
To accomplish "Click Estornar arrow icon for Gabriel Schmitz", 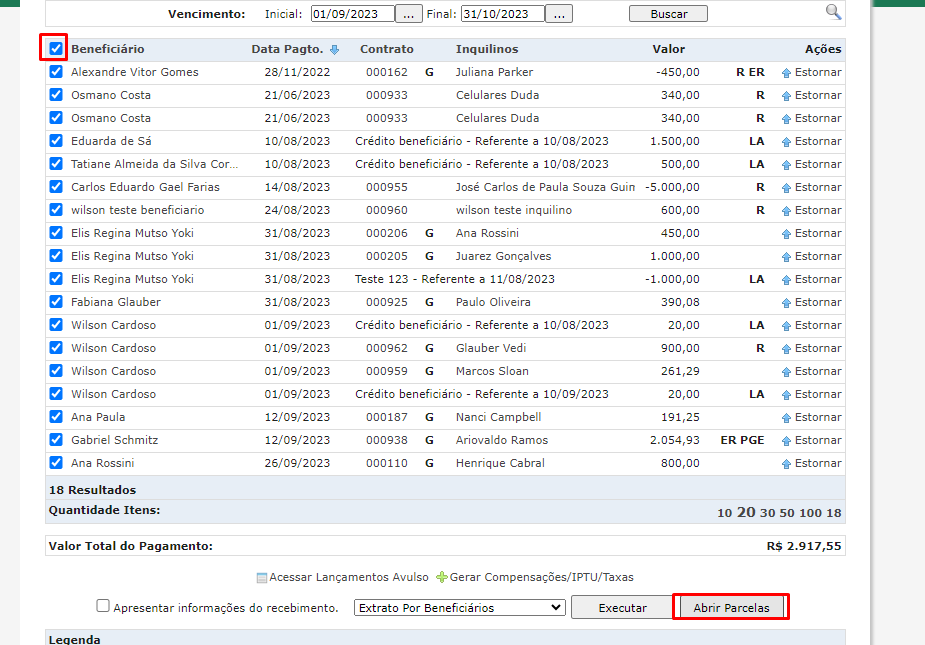I will (786, 441).
